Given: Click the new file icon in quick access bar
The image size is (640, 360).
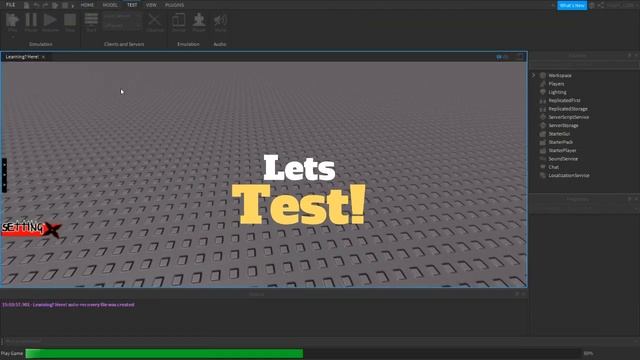Looking at the screenshot, I should 26,5.
